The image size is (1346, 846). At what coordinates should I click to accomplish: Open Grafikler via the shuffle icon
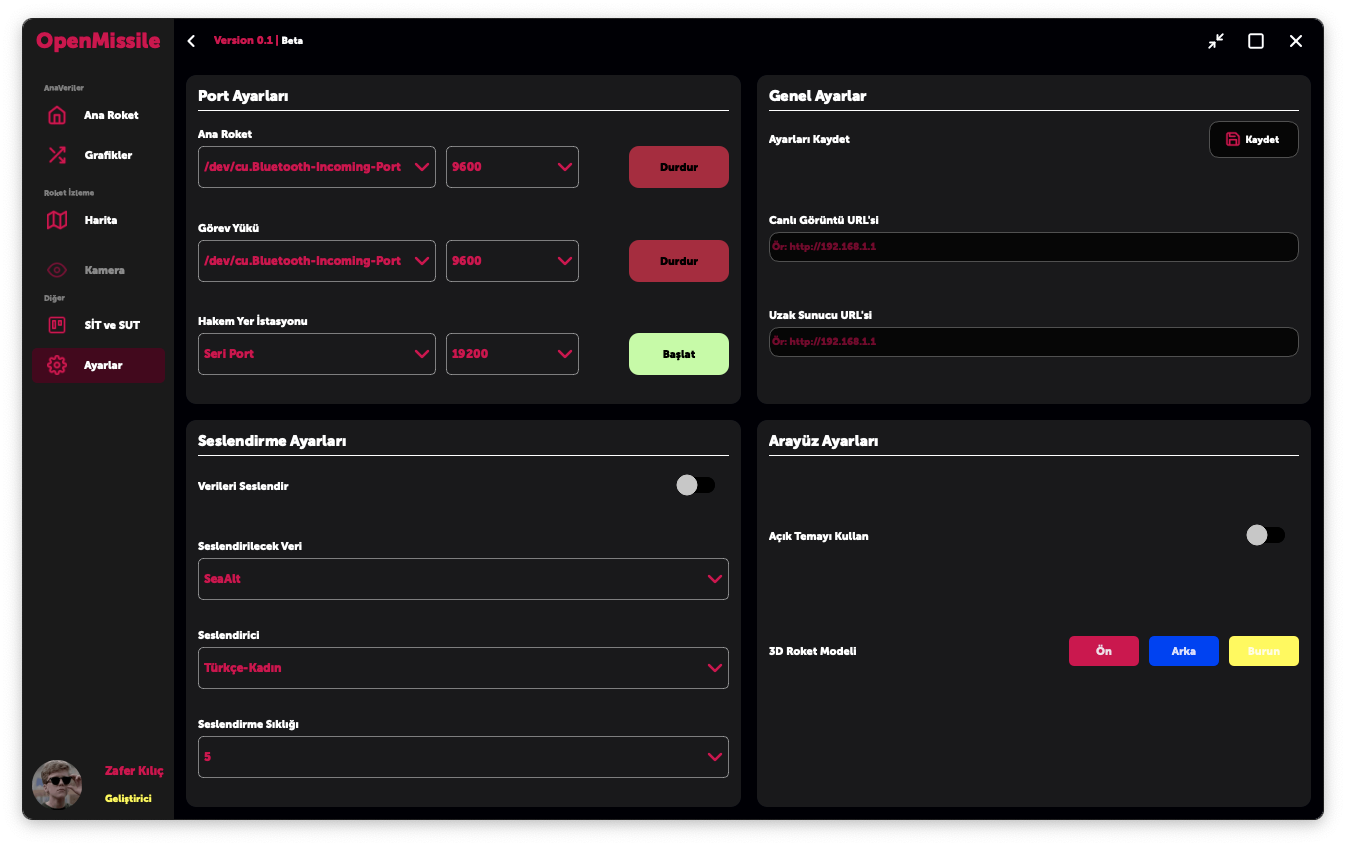(x=57, y=155)
